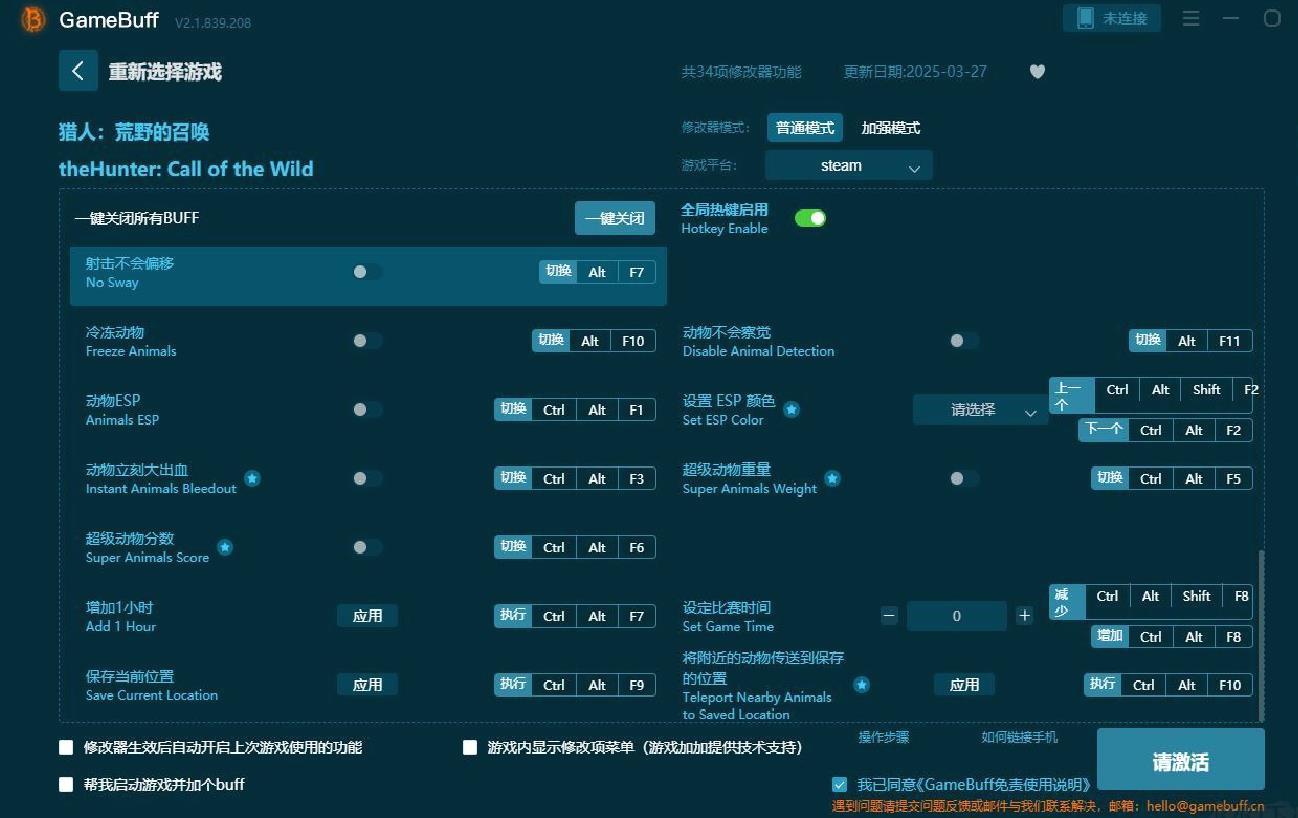
Task: Apply Teleport Nearby Animals to Saved Location
Action: click(x=964, y=685)
